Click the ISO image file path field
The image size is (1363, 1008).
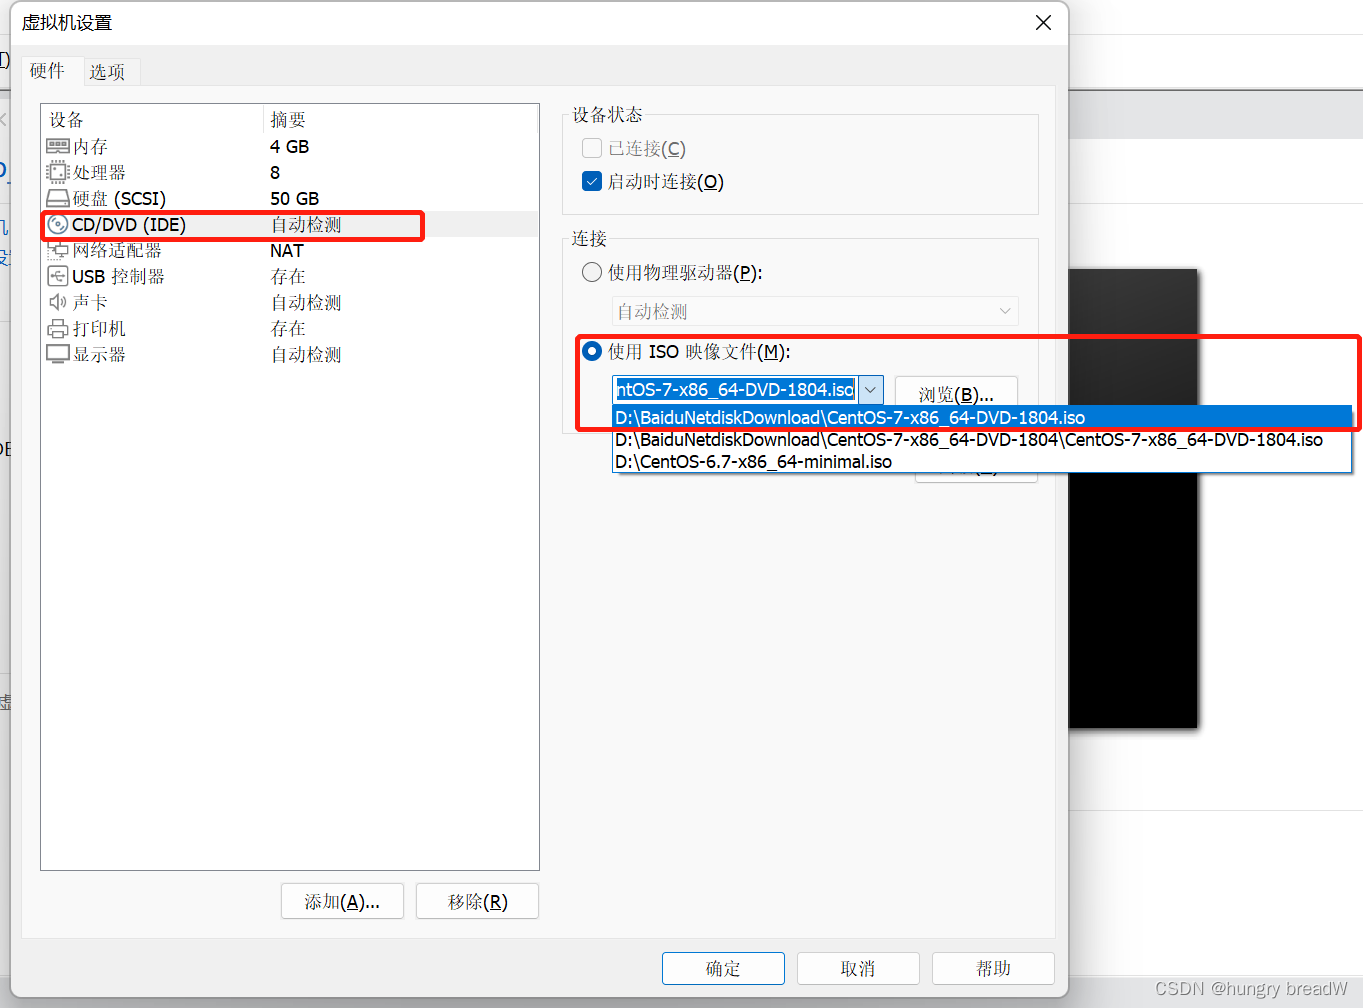(735, 390)
